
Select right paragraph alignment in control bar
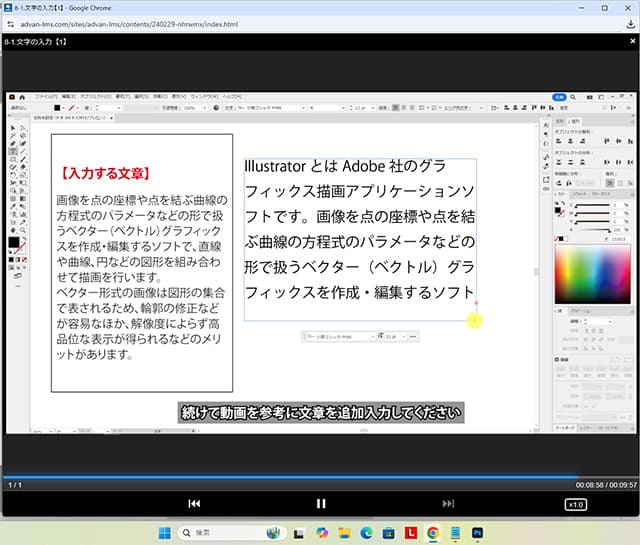(412, 108)
